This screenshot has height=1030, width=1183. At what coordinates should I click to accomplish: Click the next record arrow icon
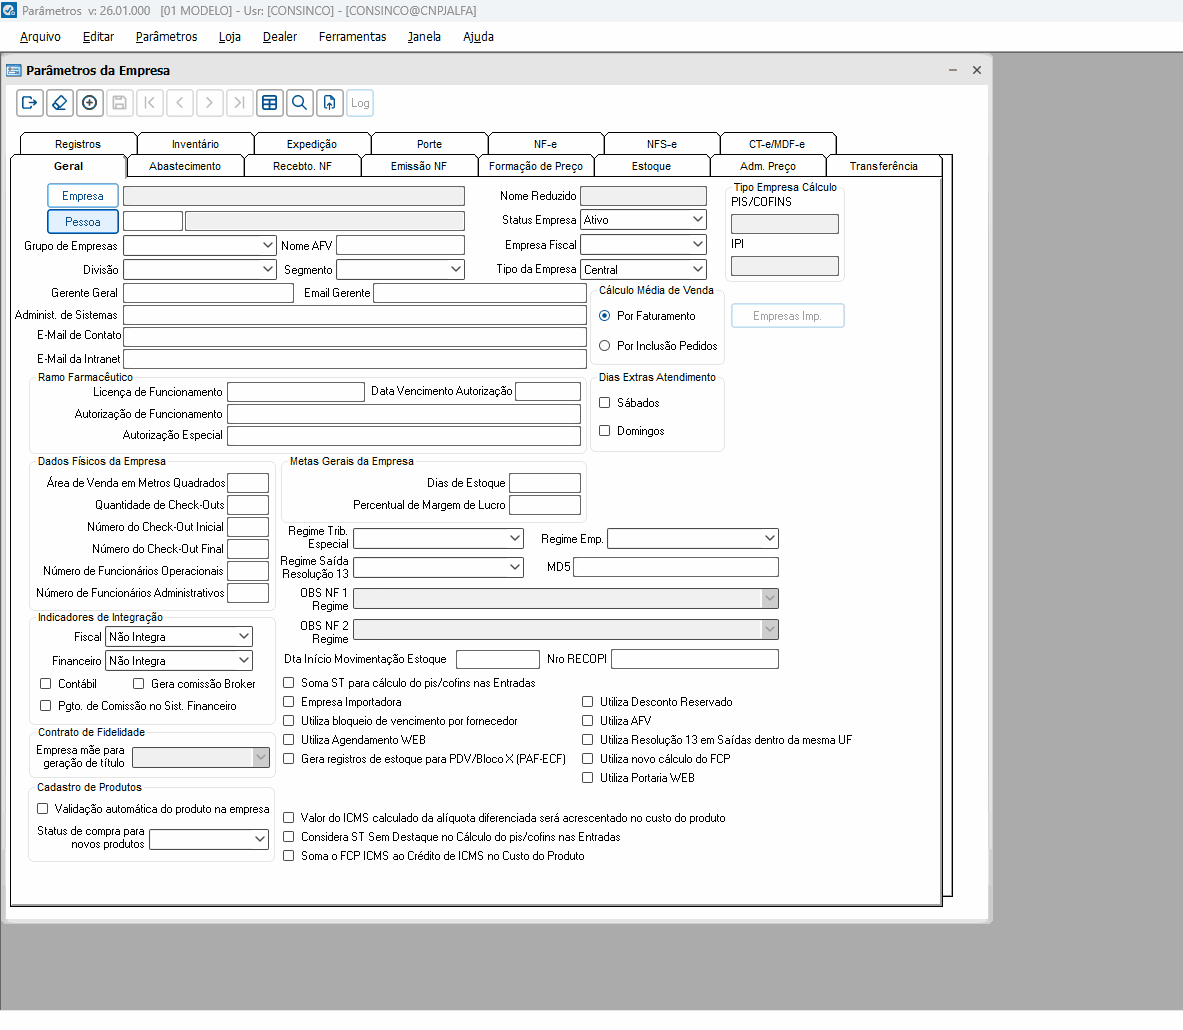pos(210,103)
